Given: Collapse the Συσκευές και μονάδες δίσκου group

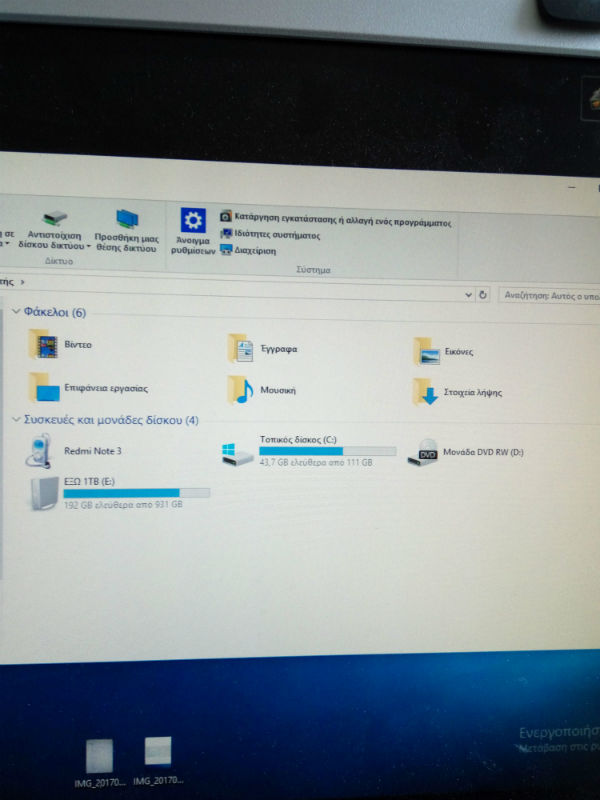Looking at the screenshot, I should tap(16, 419).
